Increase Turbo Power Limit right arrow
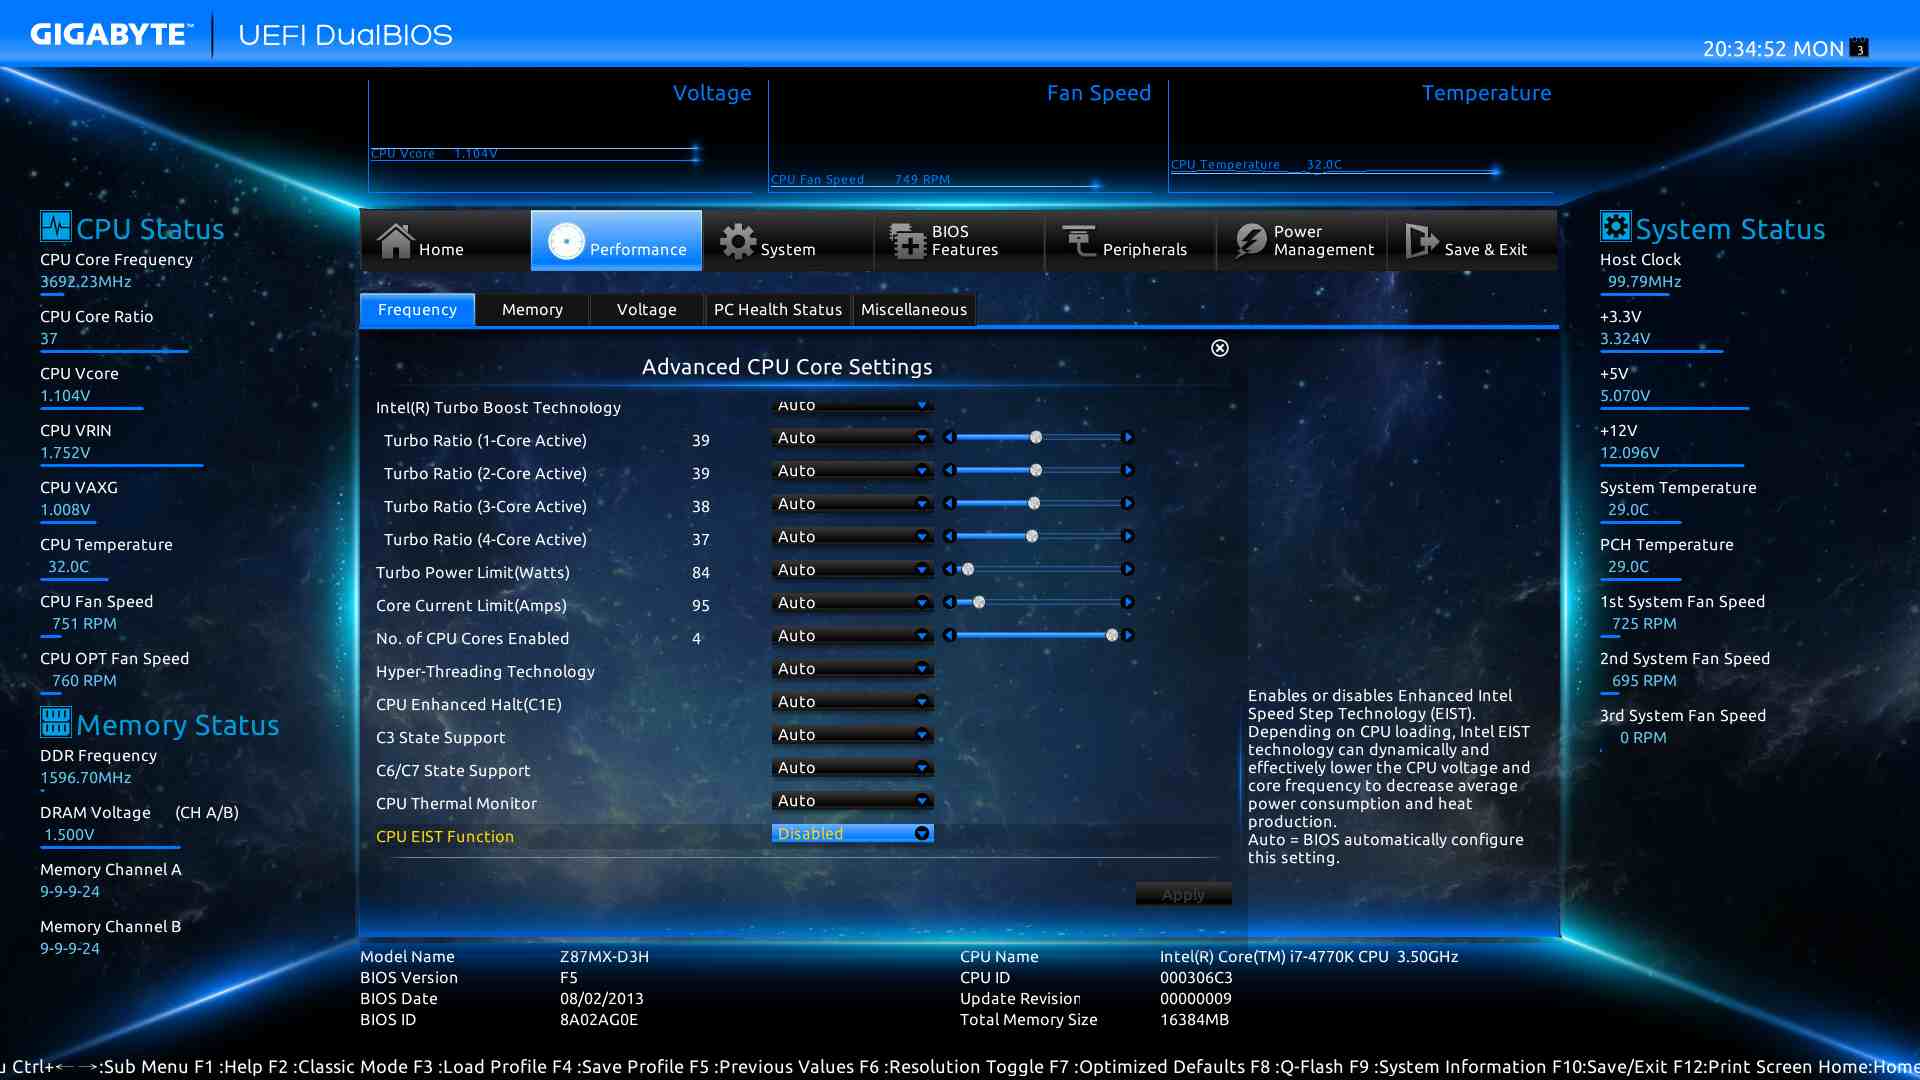The image size is (1920, 1080). pos(1128,570)
